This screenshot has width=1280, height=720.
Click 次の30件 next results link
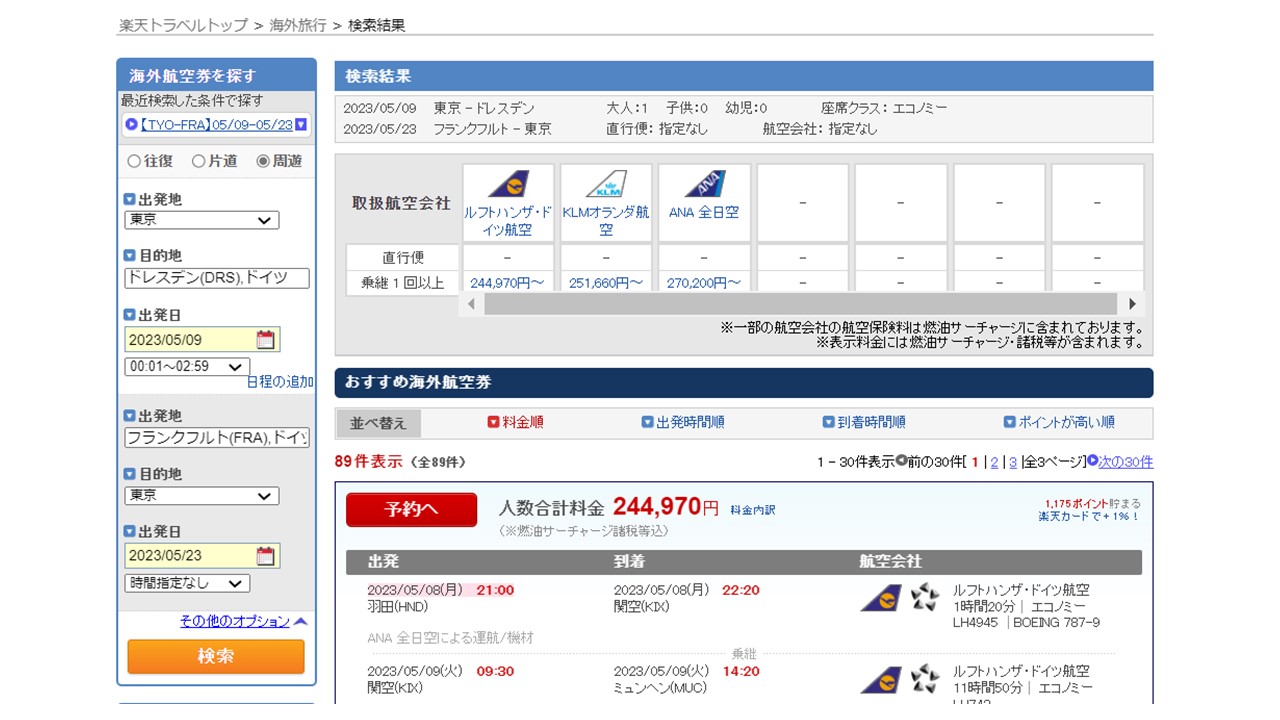tap(1126, 462)
